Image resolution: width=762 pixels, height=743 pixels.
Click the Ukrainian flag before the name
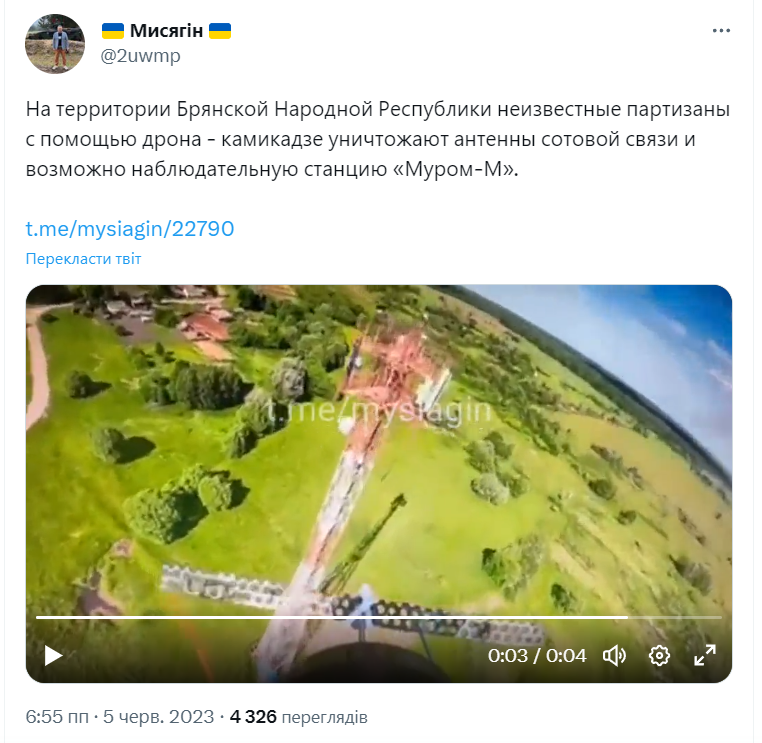pyautogui.click(x=113, y=31)
